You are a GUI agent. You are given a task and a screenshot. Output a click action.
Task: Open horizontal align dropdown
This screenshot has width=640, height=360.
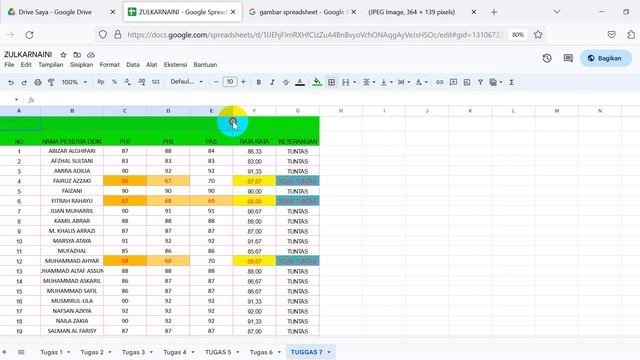pos(368,82)
